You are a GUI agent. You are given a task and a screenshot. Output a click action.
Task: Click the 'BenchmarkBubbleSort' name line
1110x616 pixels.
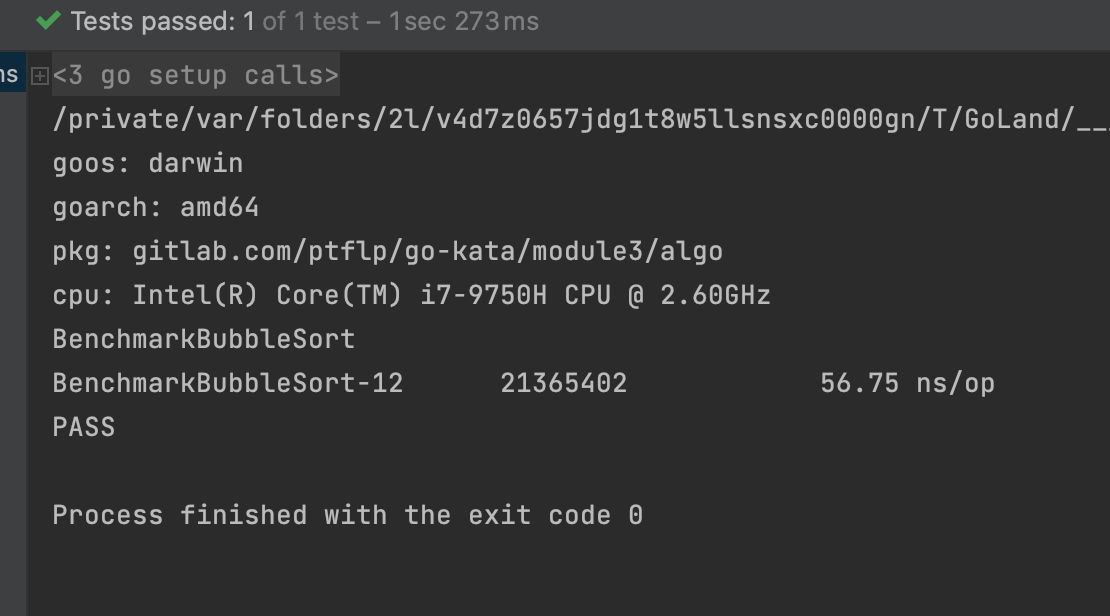pos(203,339)
